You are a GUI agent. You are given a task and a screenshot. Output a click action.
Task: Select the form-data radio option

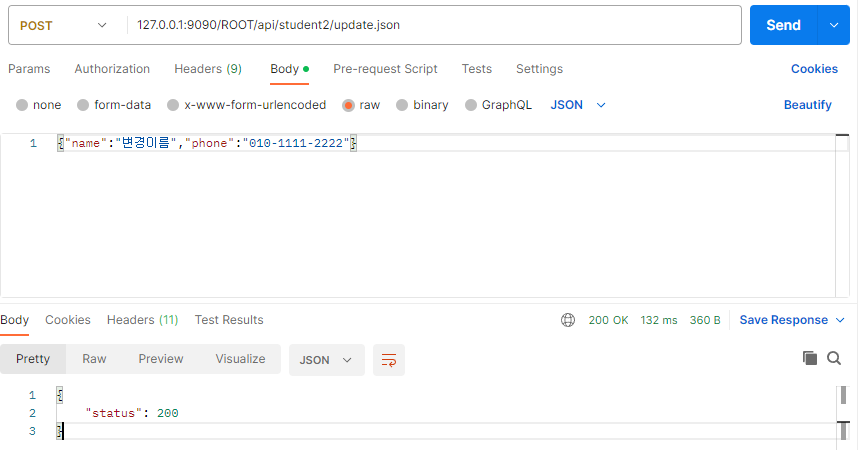[x=83, y=105]
